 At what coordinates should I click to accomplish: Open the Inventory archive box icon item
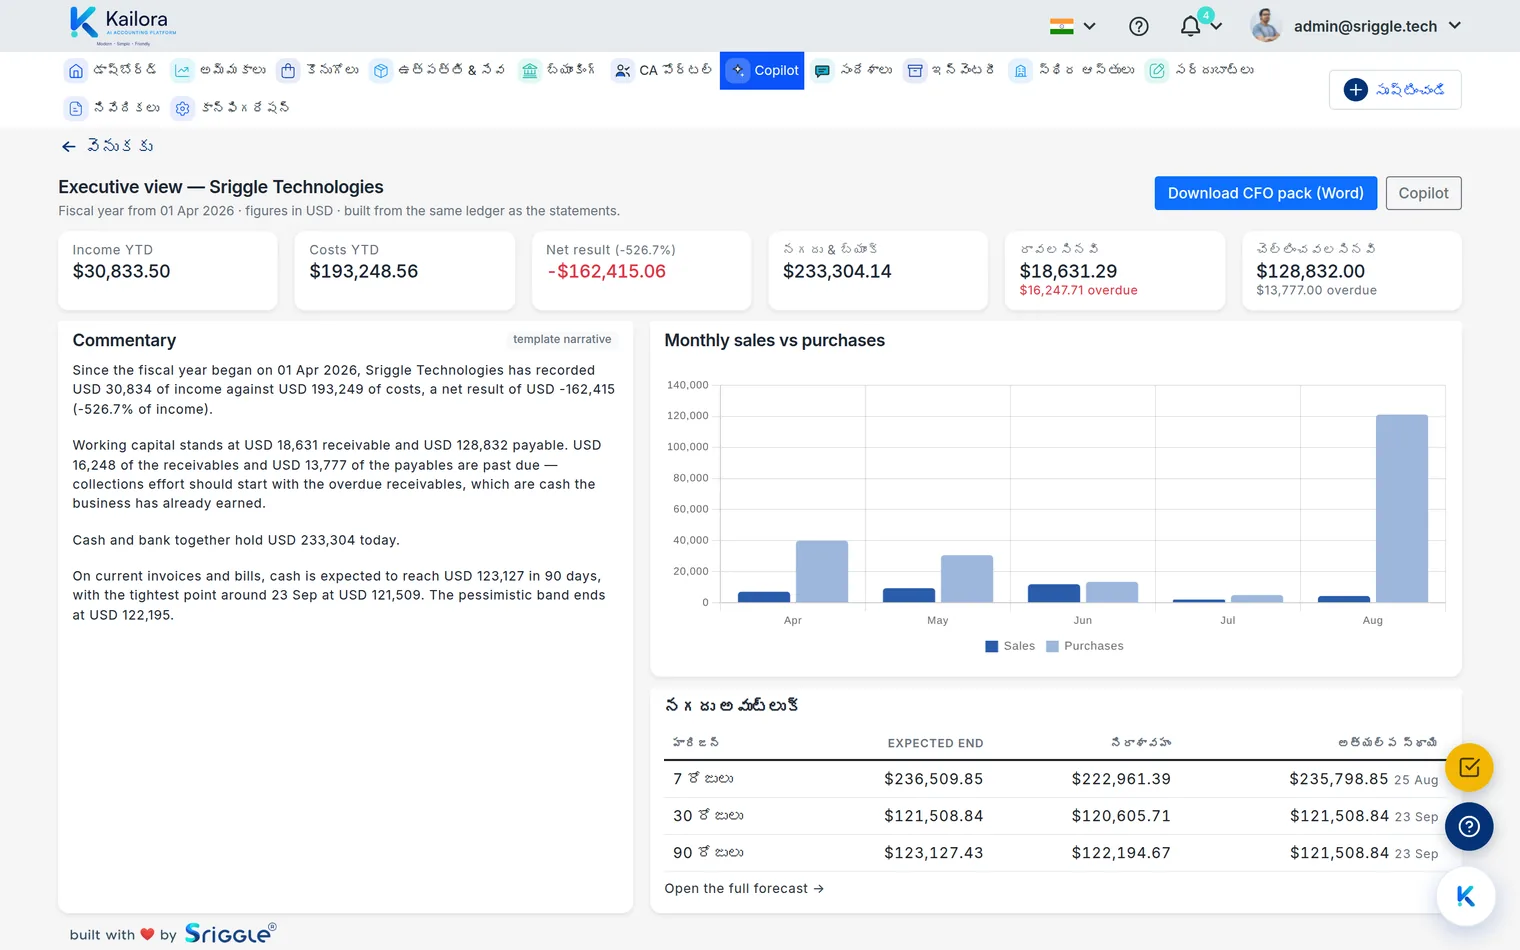click(915, 71)
